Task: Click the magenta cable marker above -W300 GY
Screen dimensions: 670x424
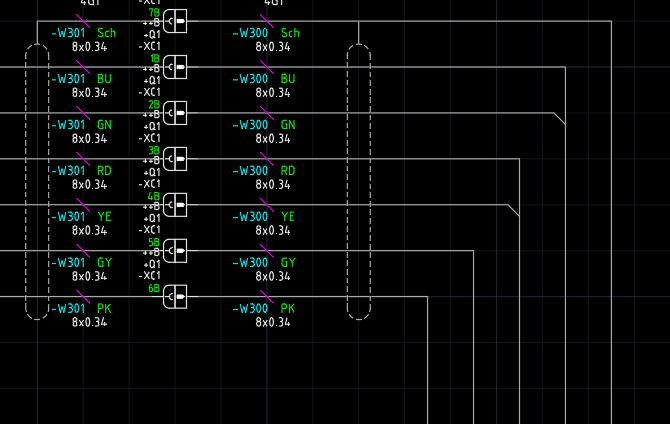Action: 267,251
